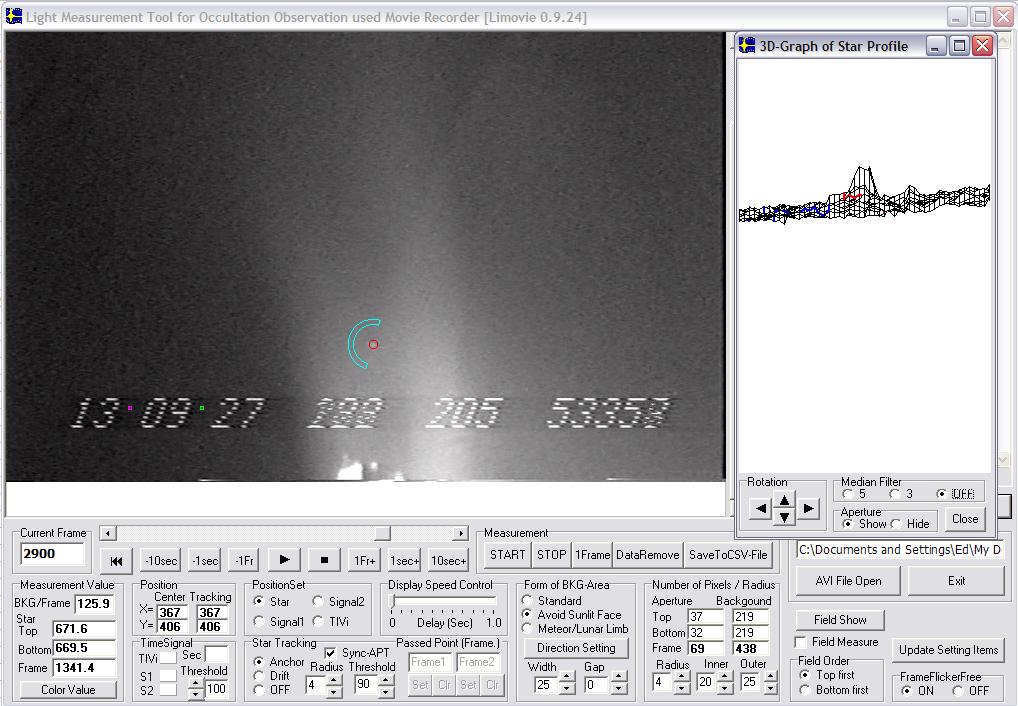1018x706 pixels.
Task: Tilt the 3D graph upward
Action: click(784, 501)
